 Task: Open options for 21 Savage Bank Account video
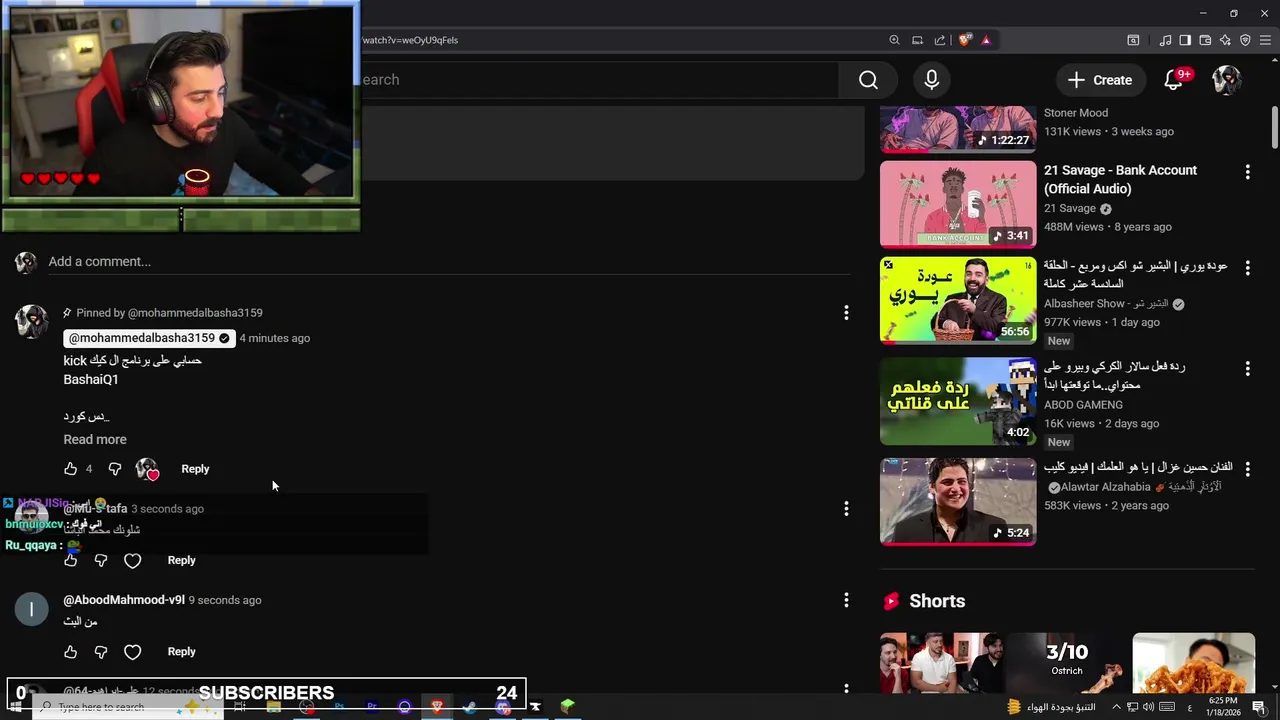[x=1247, y=172]
